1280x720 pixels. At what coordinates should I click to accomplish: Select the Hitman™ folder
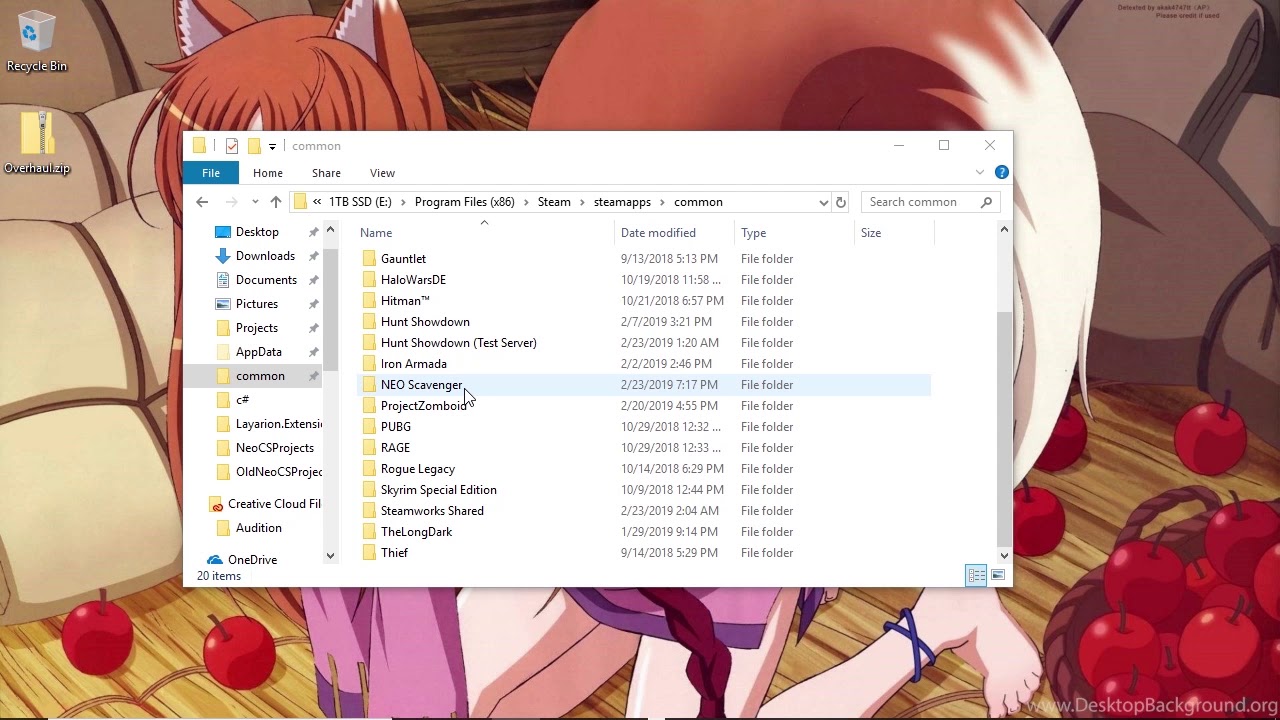tap(405, 301)
